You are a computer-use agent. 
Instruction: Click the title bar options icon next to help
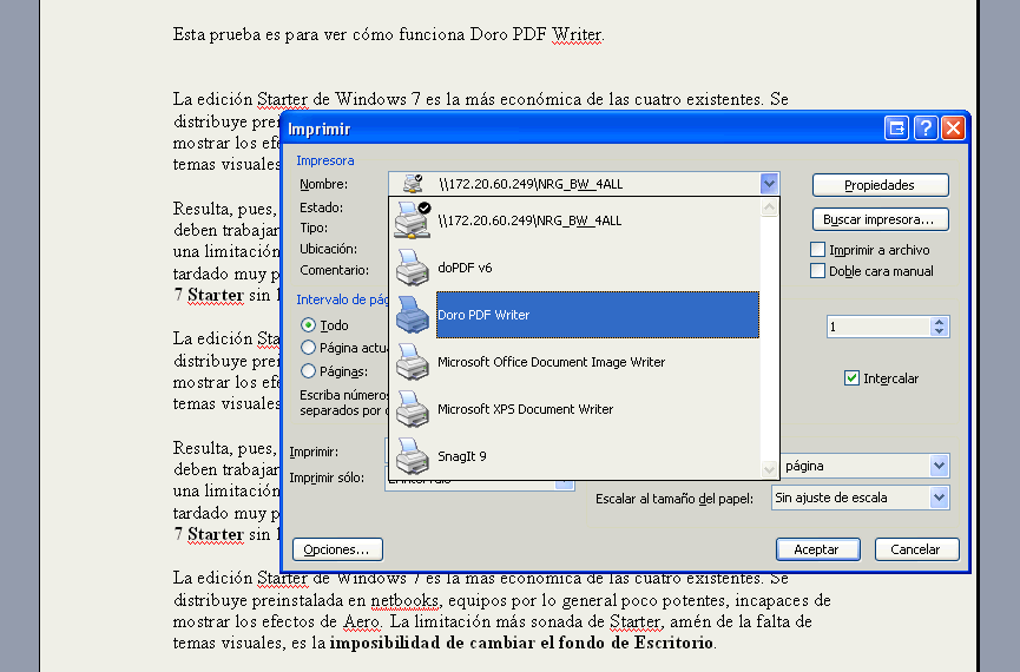click(x=896, y=128)
